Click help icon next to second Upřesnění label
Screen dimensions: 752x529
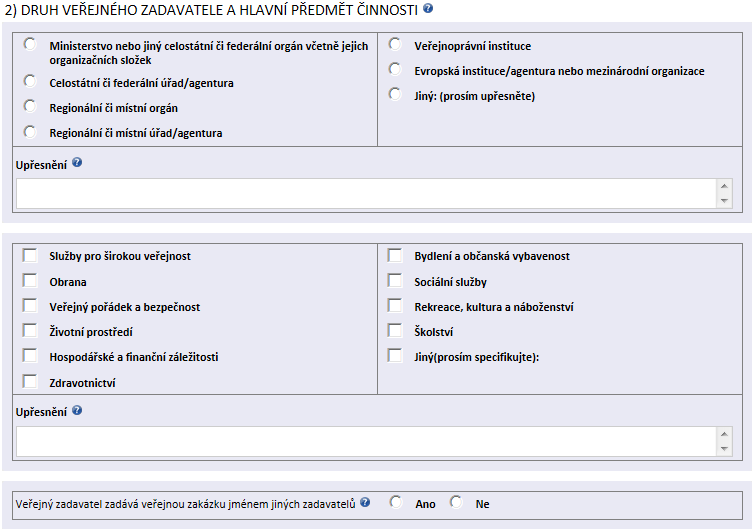pyautogui.click(x=77, y=410)
